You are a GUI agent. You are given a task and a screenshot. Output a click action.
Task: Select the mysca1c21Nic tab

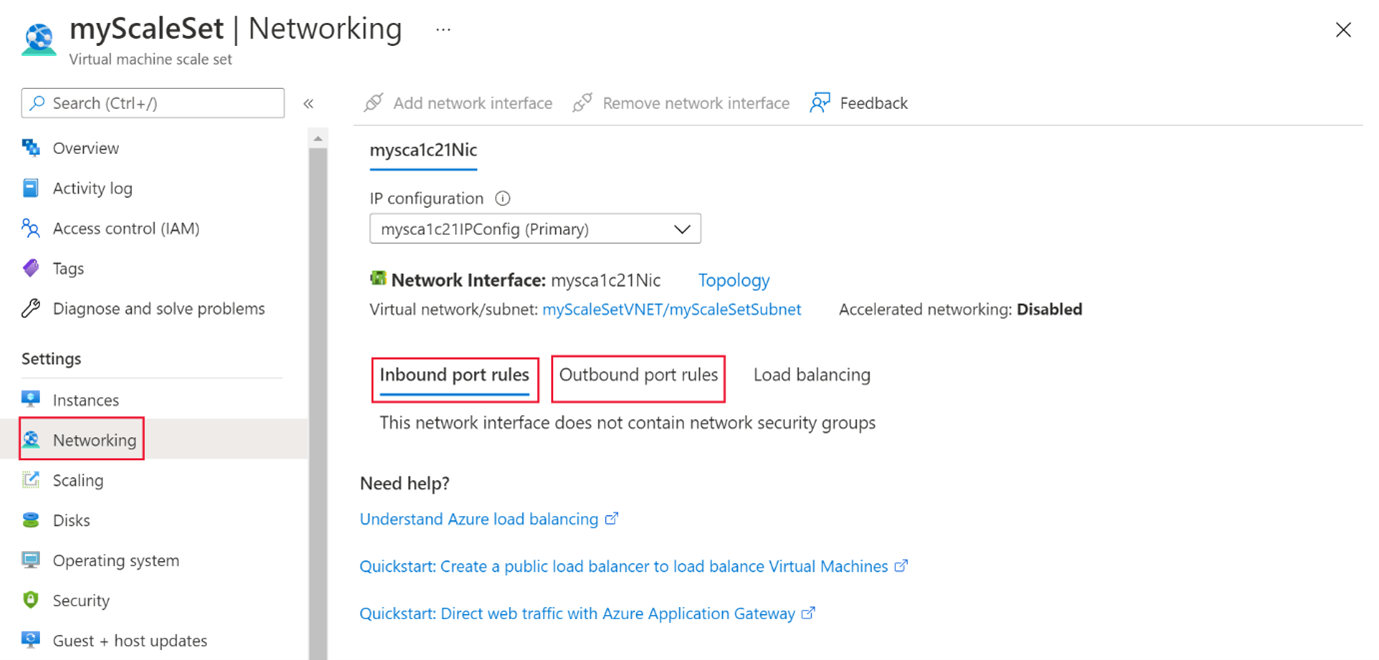tap(423, 151)
